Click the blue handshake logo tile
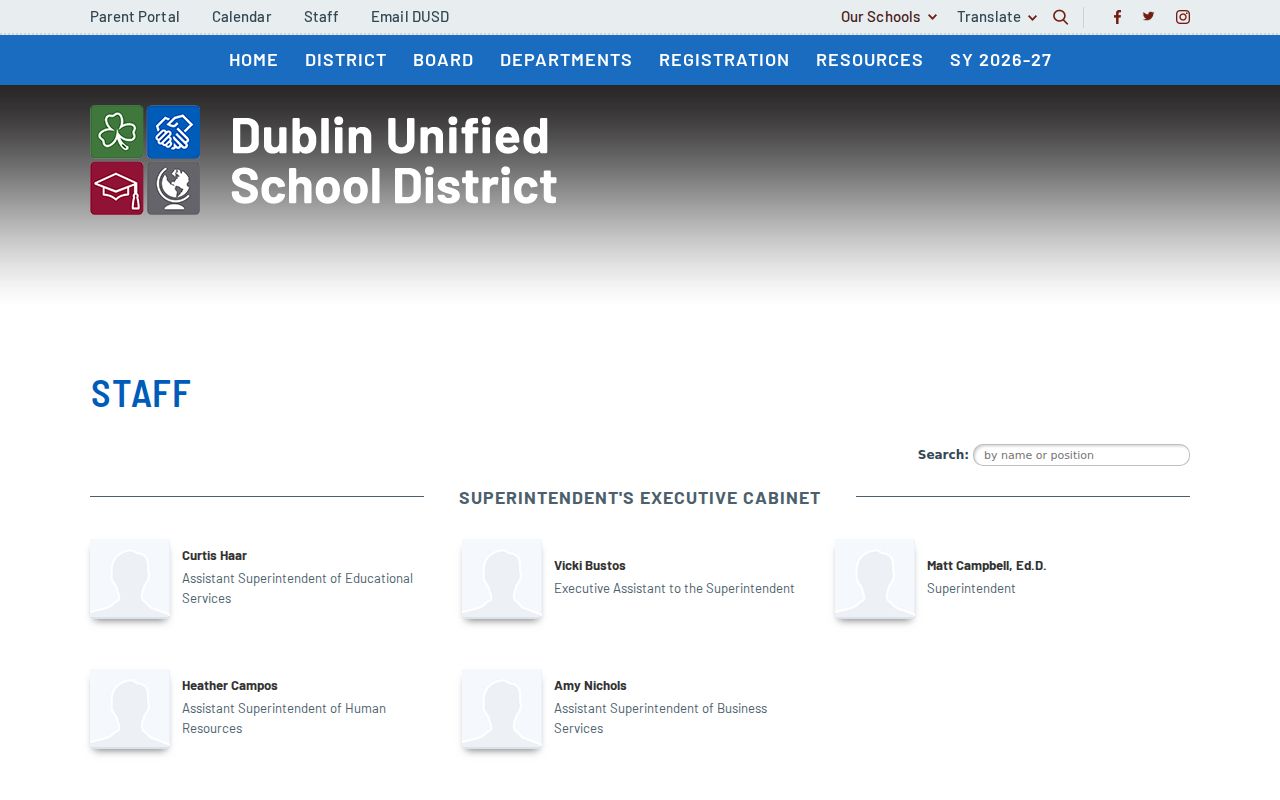This screenshot has height=800, width=1280. point(174,132)
